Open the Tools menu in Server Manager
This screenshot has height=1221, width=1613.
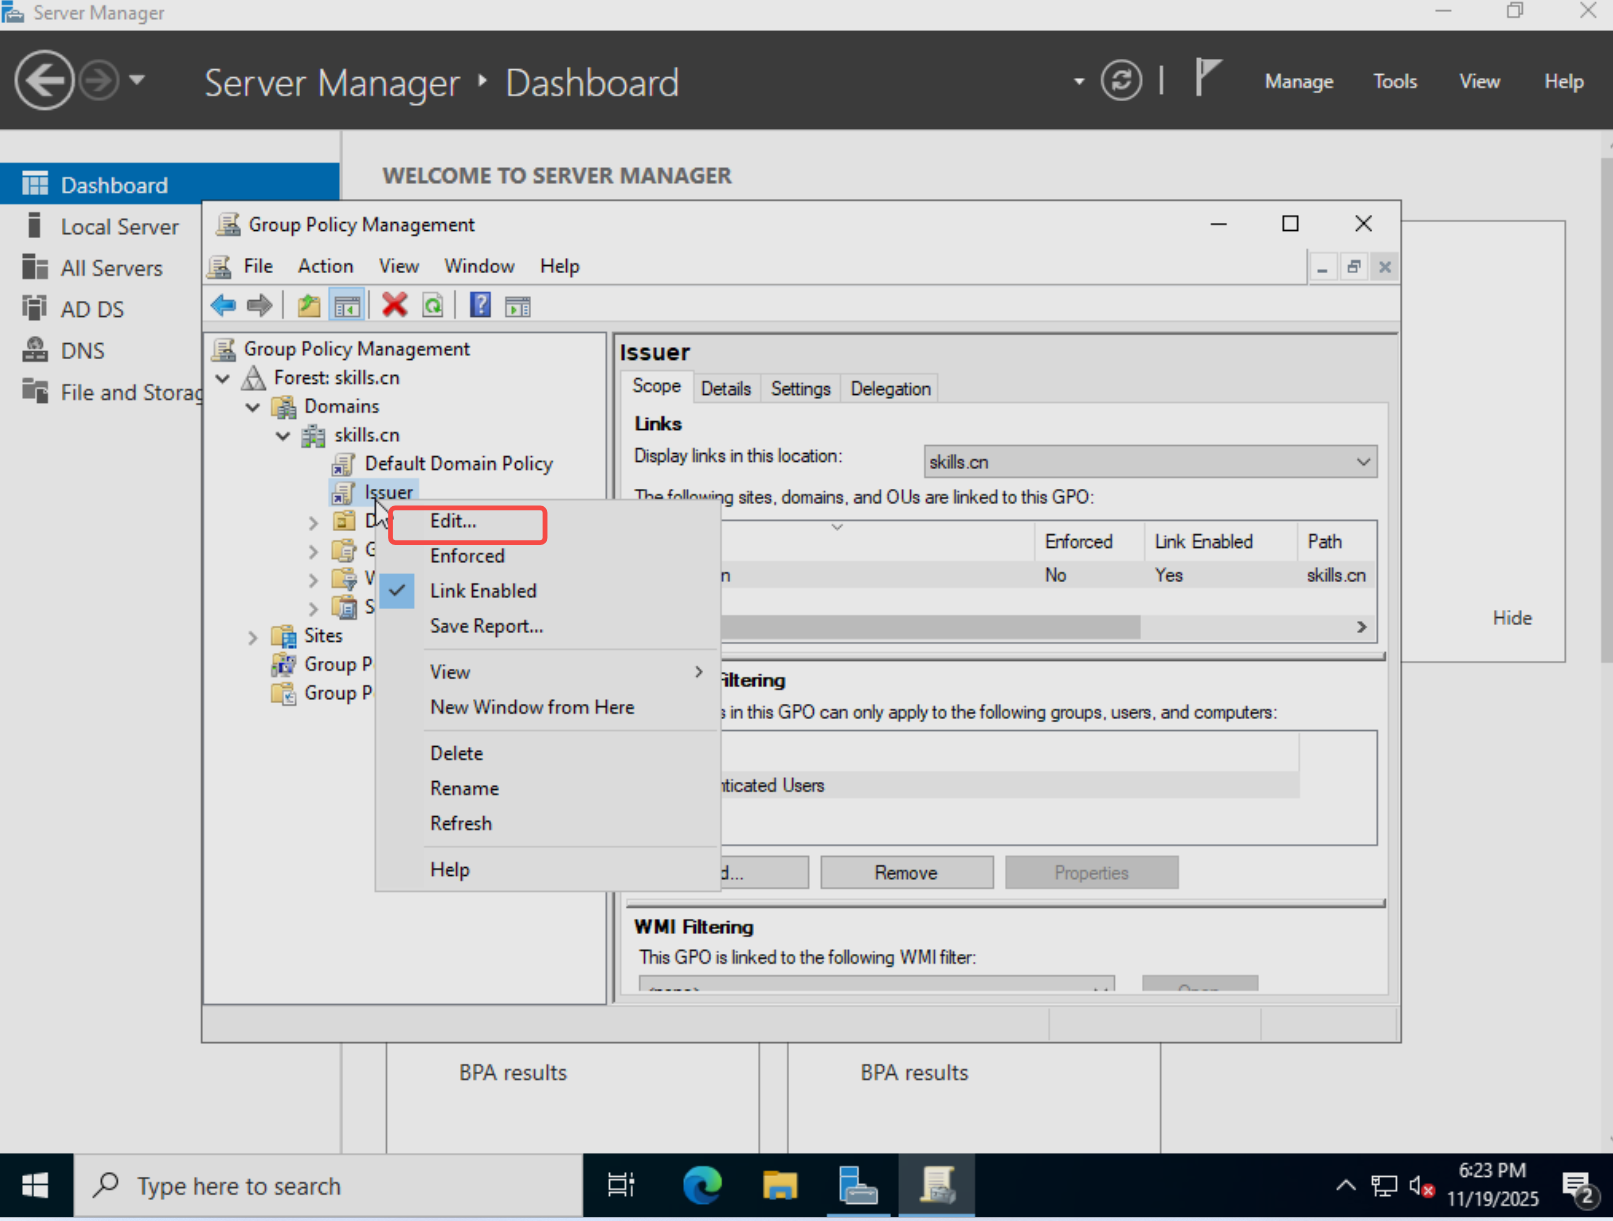coord(1395,81)
